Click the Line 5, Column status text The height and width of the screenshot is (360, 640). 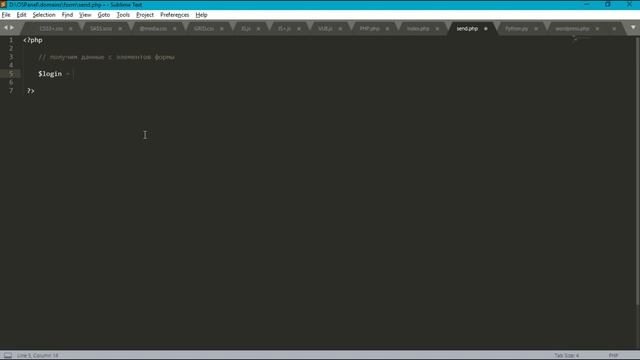38,356
